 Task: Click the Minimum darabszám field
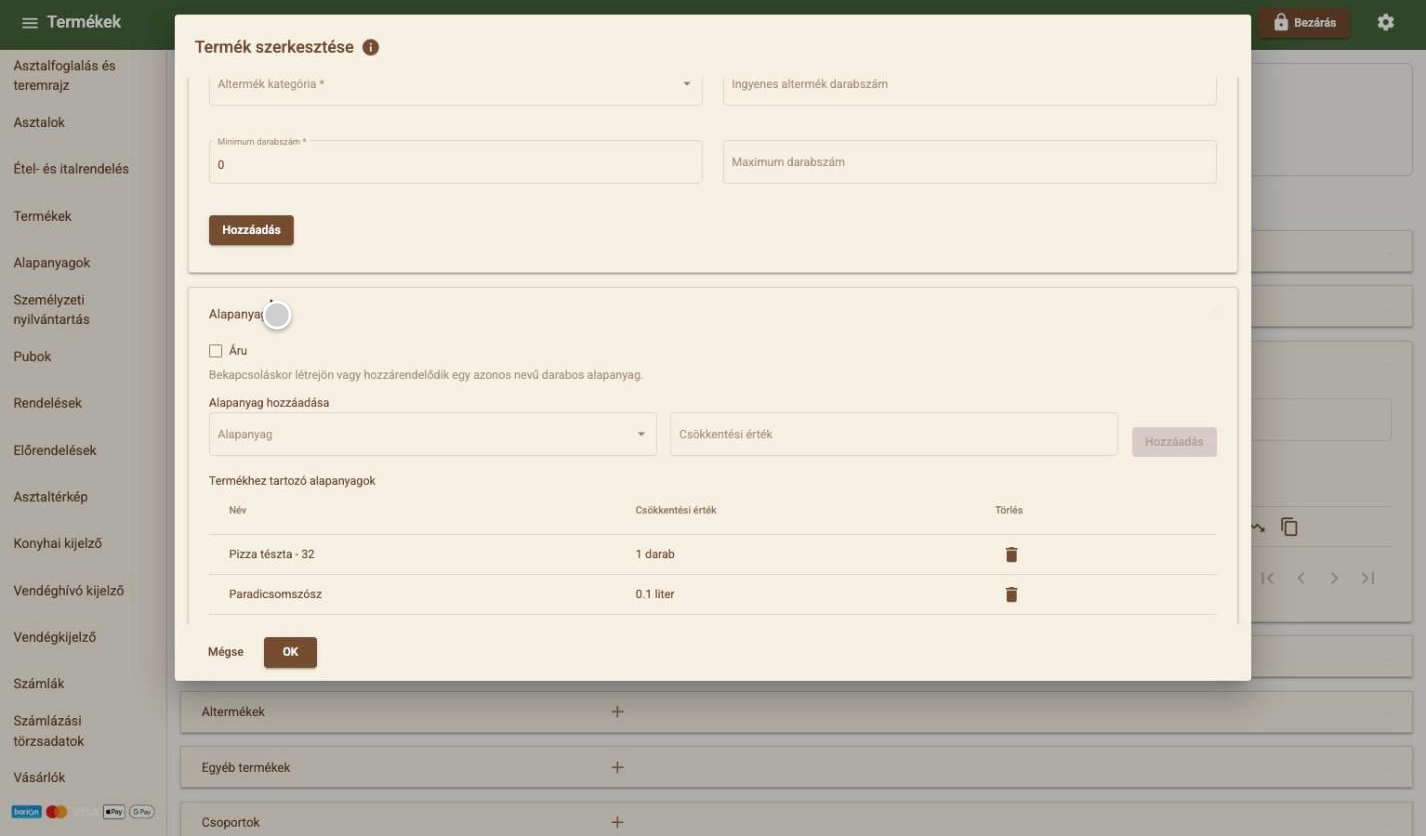(x=455, y=162)
